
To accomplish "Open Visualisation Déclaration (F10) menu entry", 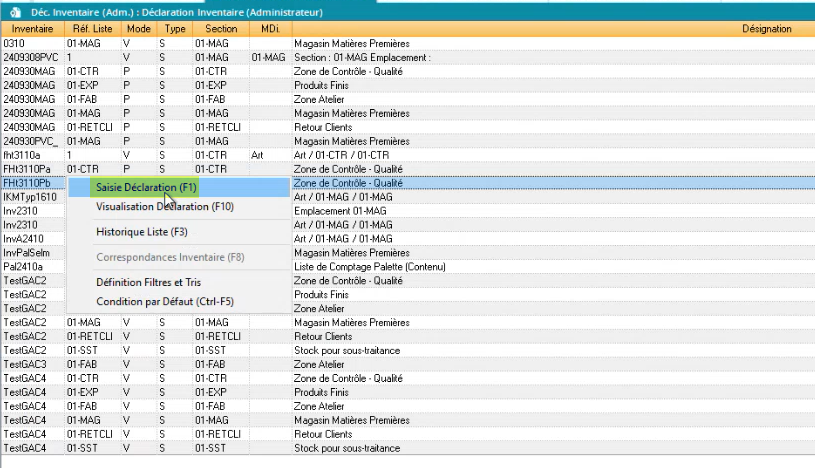I will point(165,207).
